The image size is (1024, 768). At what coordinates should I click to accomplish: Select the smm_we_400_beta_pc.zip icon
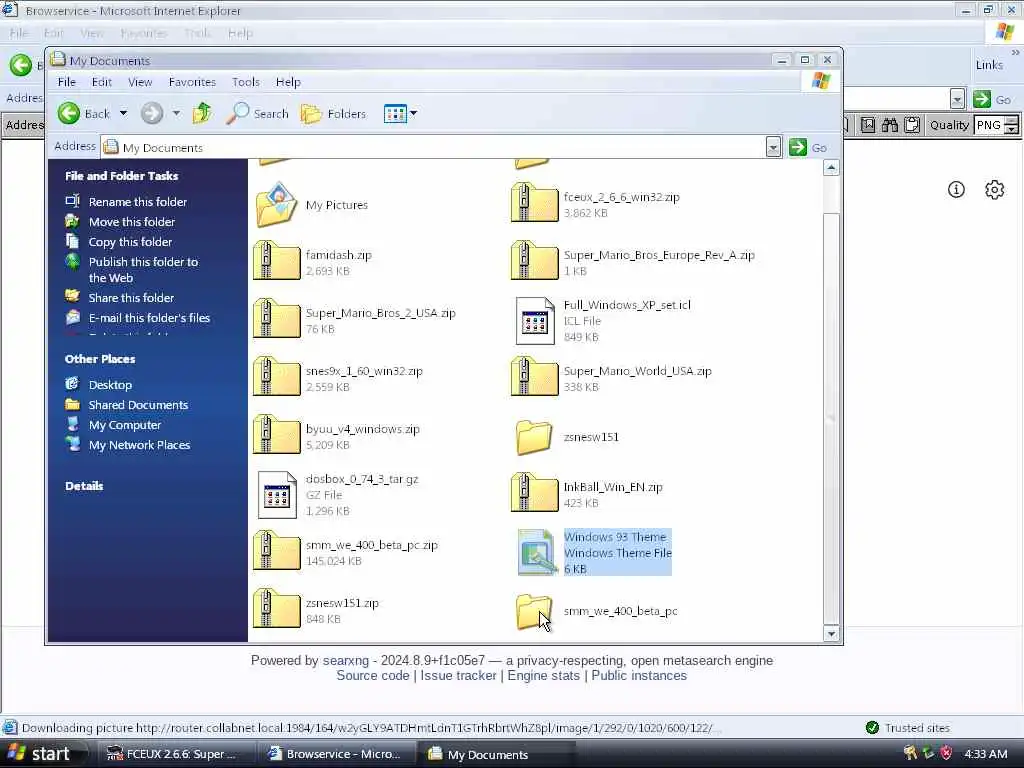277,551
